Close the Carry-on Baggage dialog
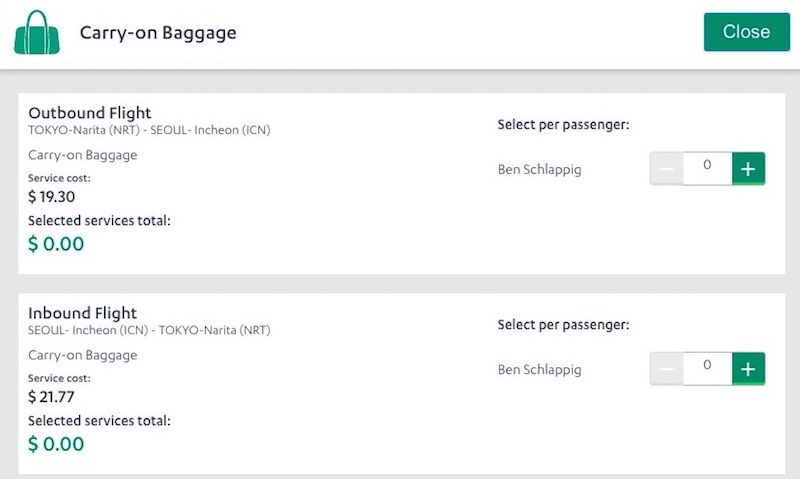800x479 pixels. pos(746,32)
